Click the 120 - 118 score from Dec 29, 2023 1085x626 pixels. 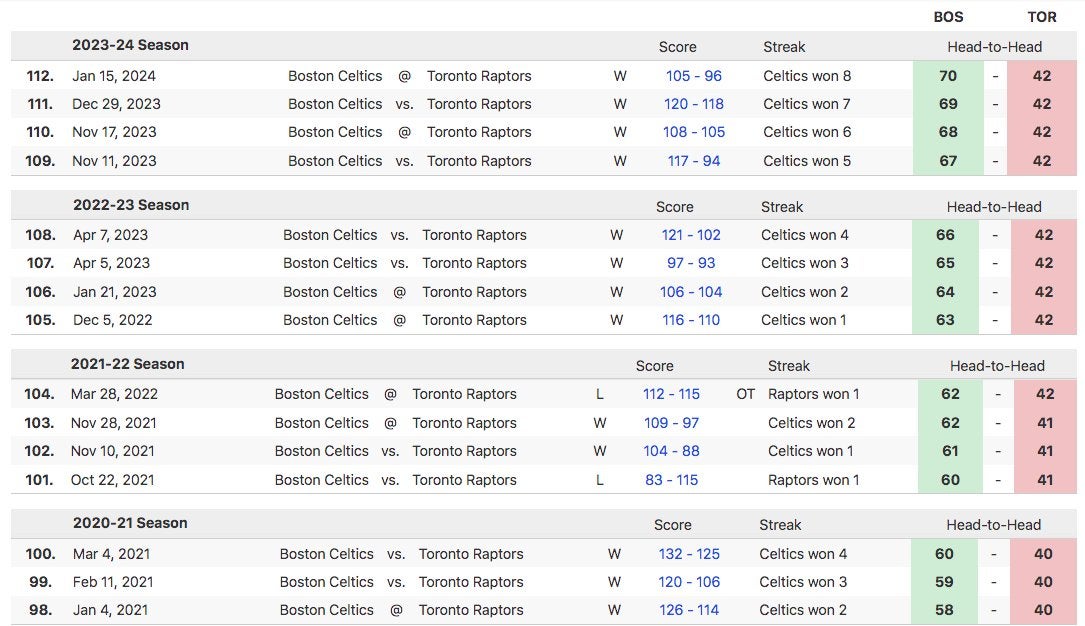click(693, 104)
